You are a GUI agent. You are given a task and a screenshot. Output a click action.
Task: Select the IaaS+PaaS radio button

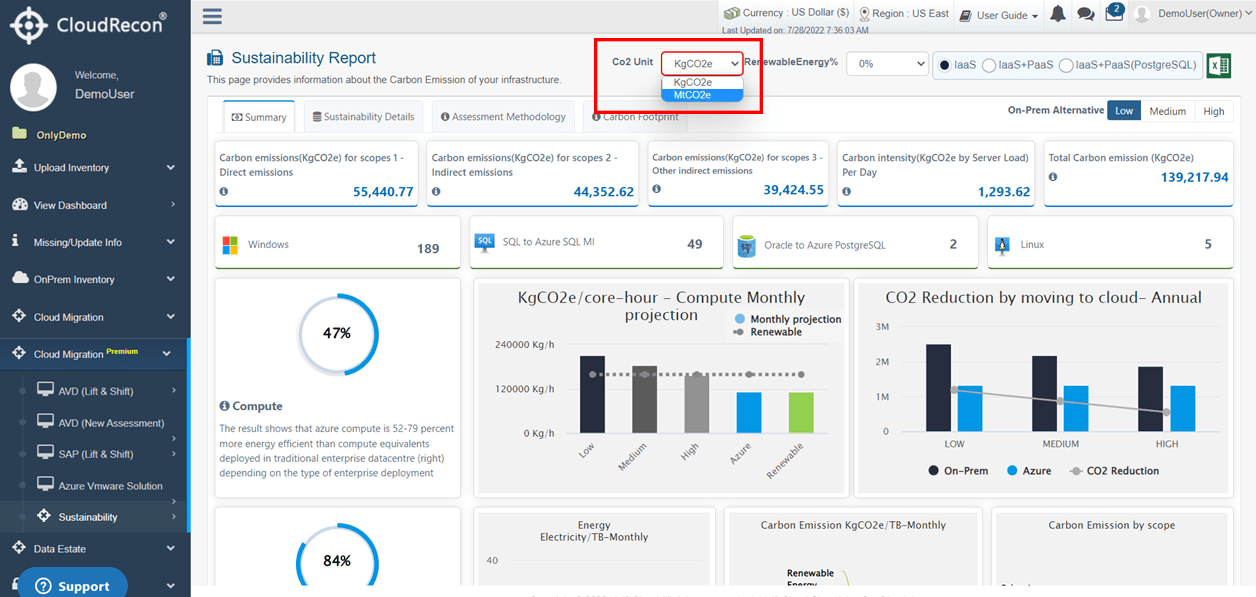click(x=989, y=65)
